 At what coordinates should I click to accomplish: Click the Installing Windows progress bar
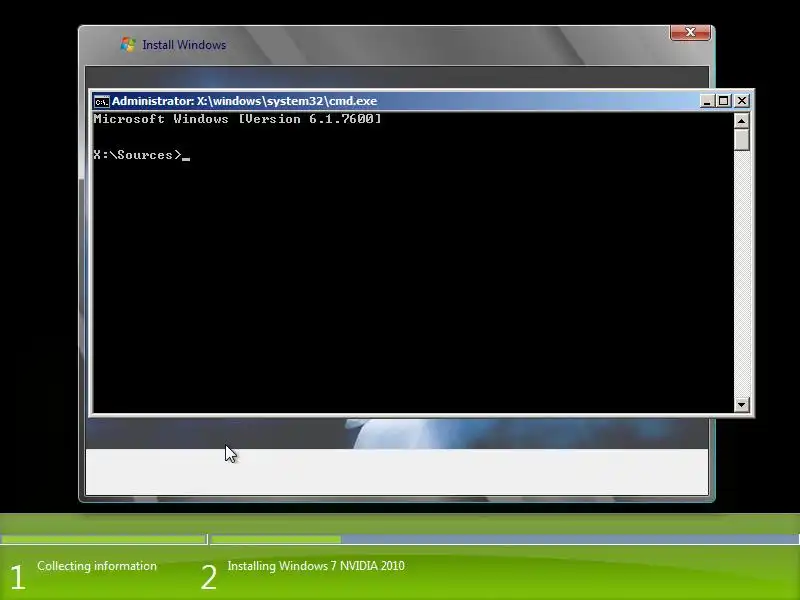click(505, 539)
